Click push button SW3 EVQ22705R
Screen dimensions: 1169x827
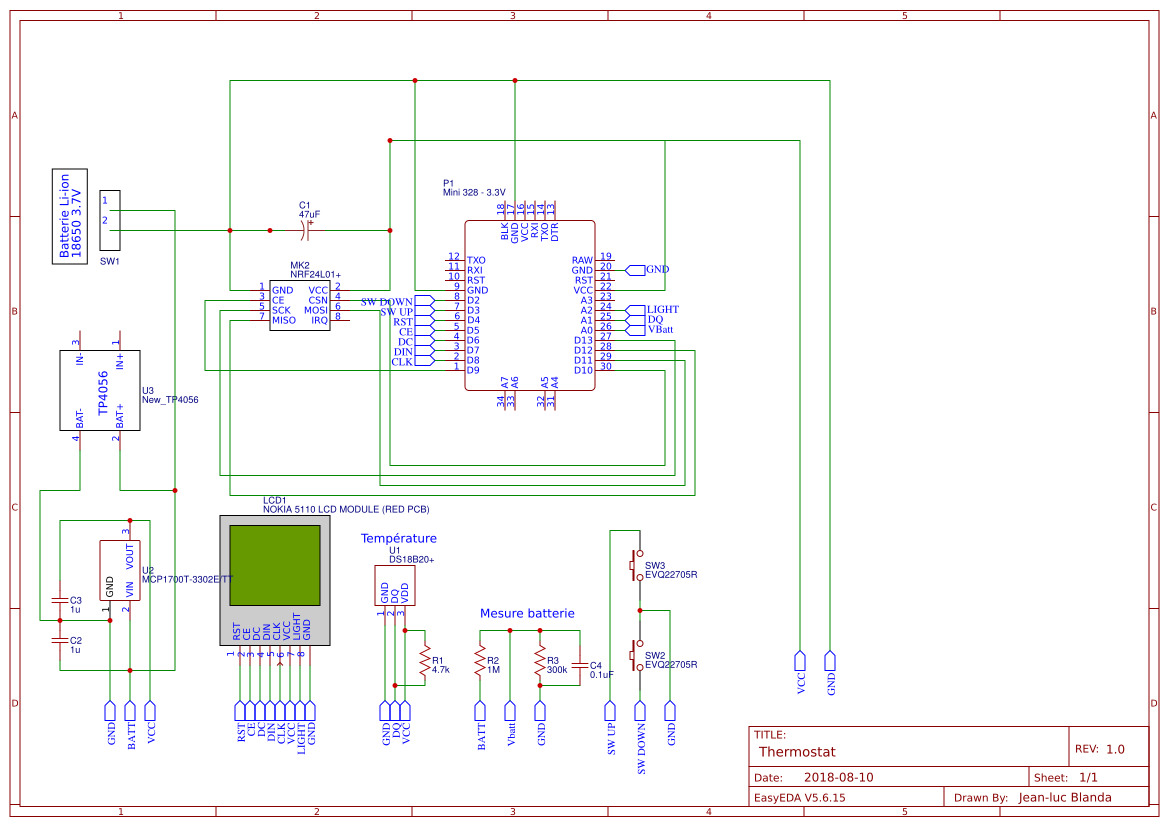pos(635,565)
